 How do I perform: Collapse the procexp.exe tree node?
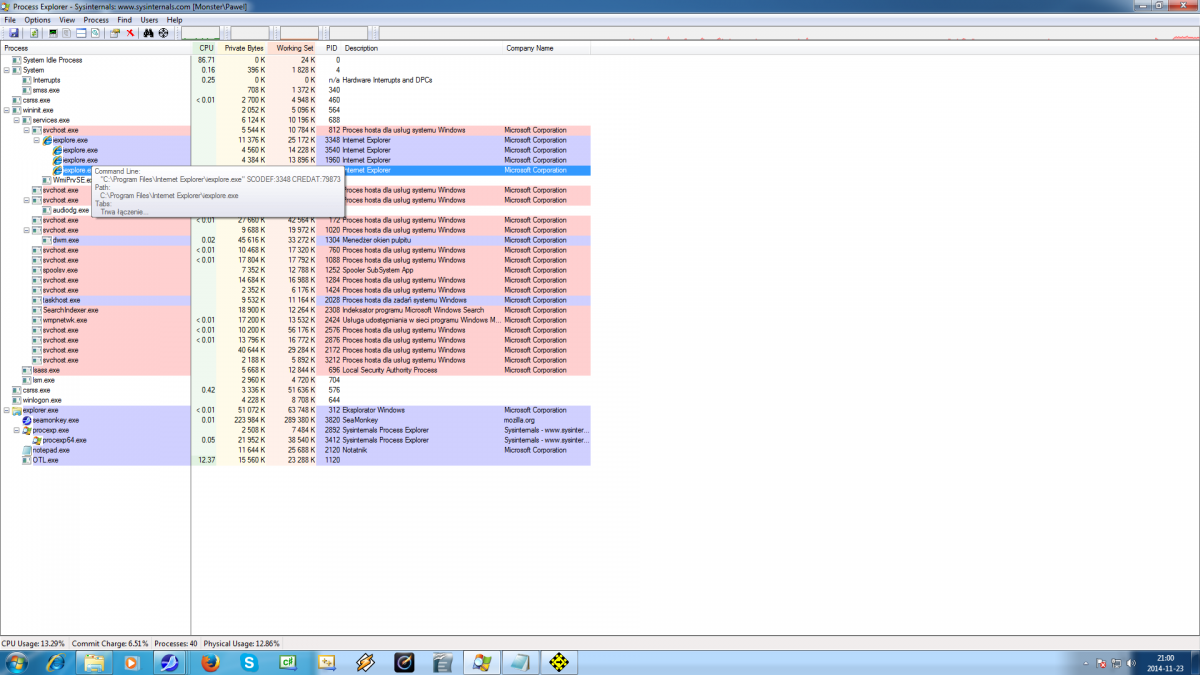17,430
